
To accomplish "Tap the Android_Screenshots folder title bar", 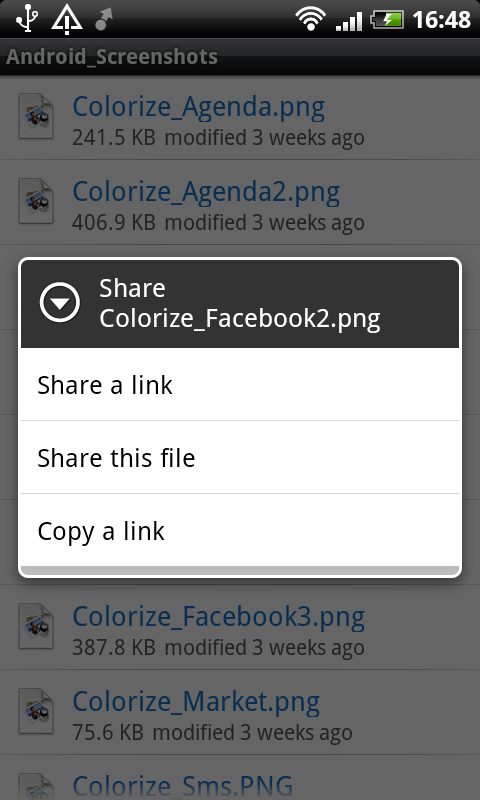I will (240, 57).
